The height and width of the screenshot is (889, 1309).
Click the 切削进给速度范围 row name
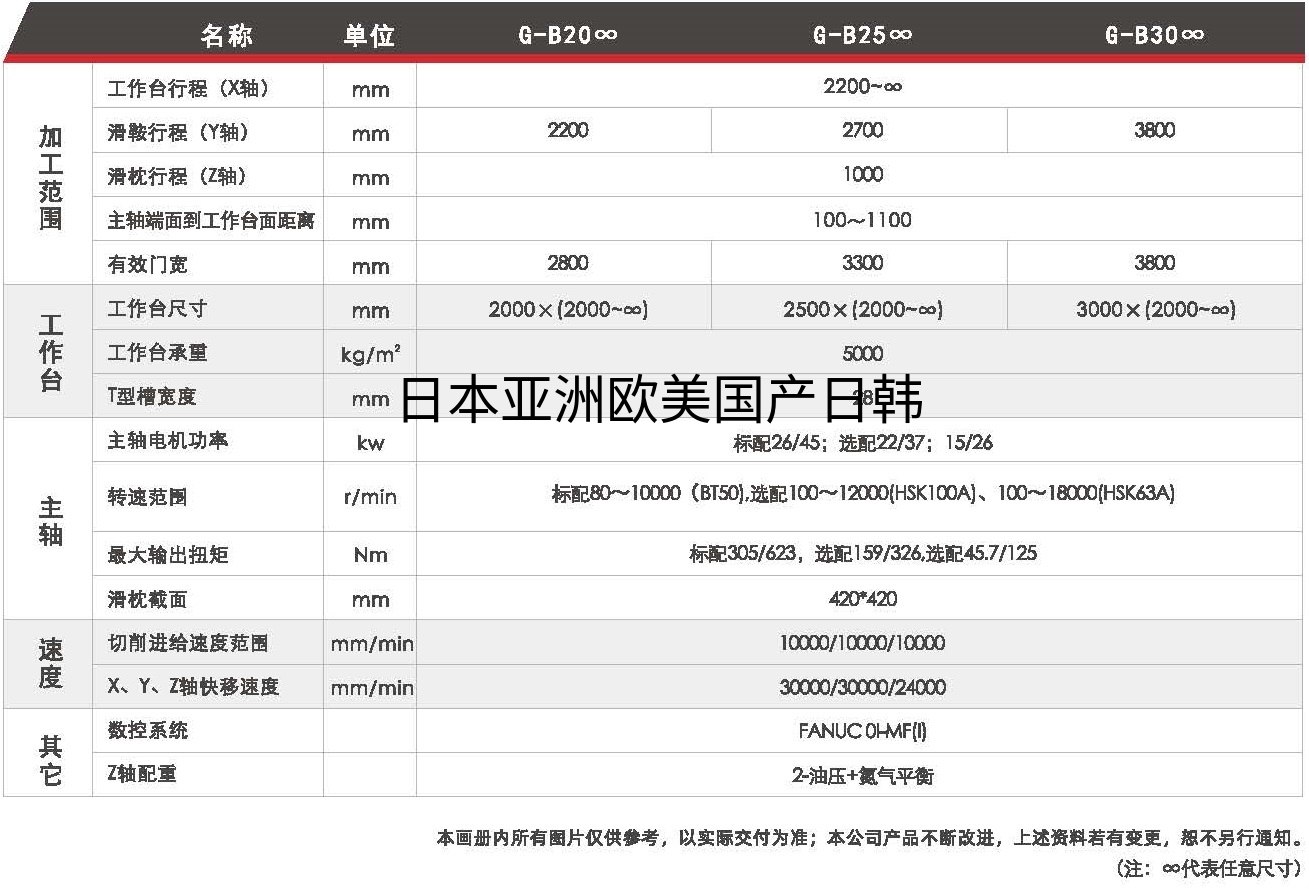(187, 643)
